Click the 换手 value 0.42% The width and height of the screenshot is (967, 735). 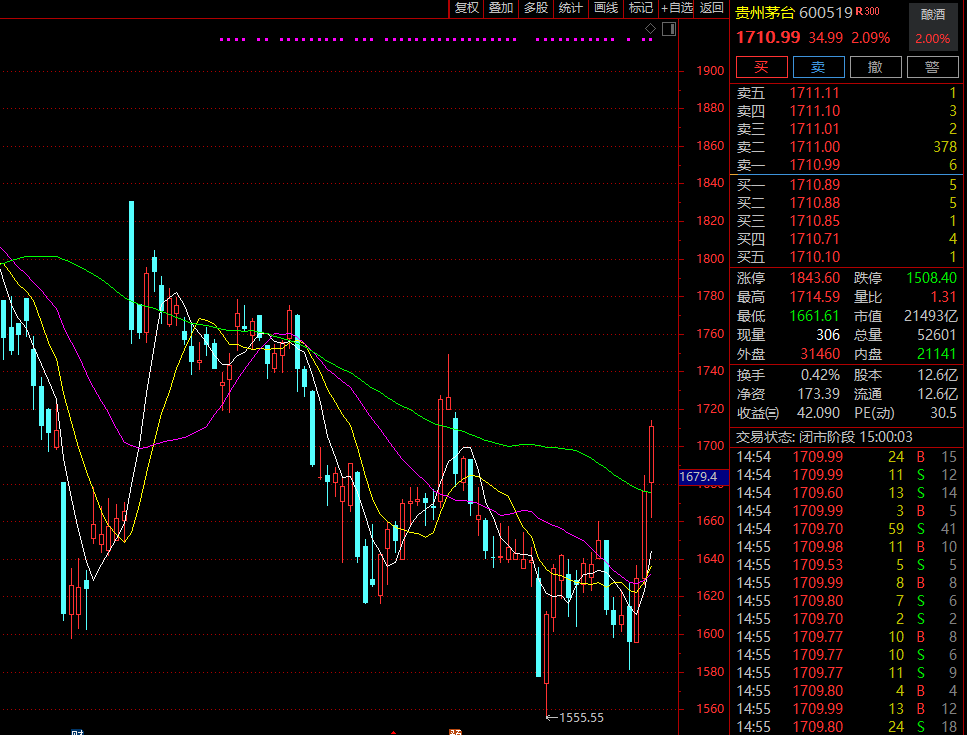(x=820, y=375)
